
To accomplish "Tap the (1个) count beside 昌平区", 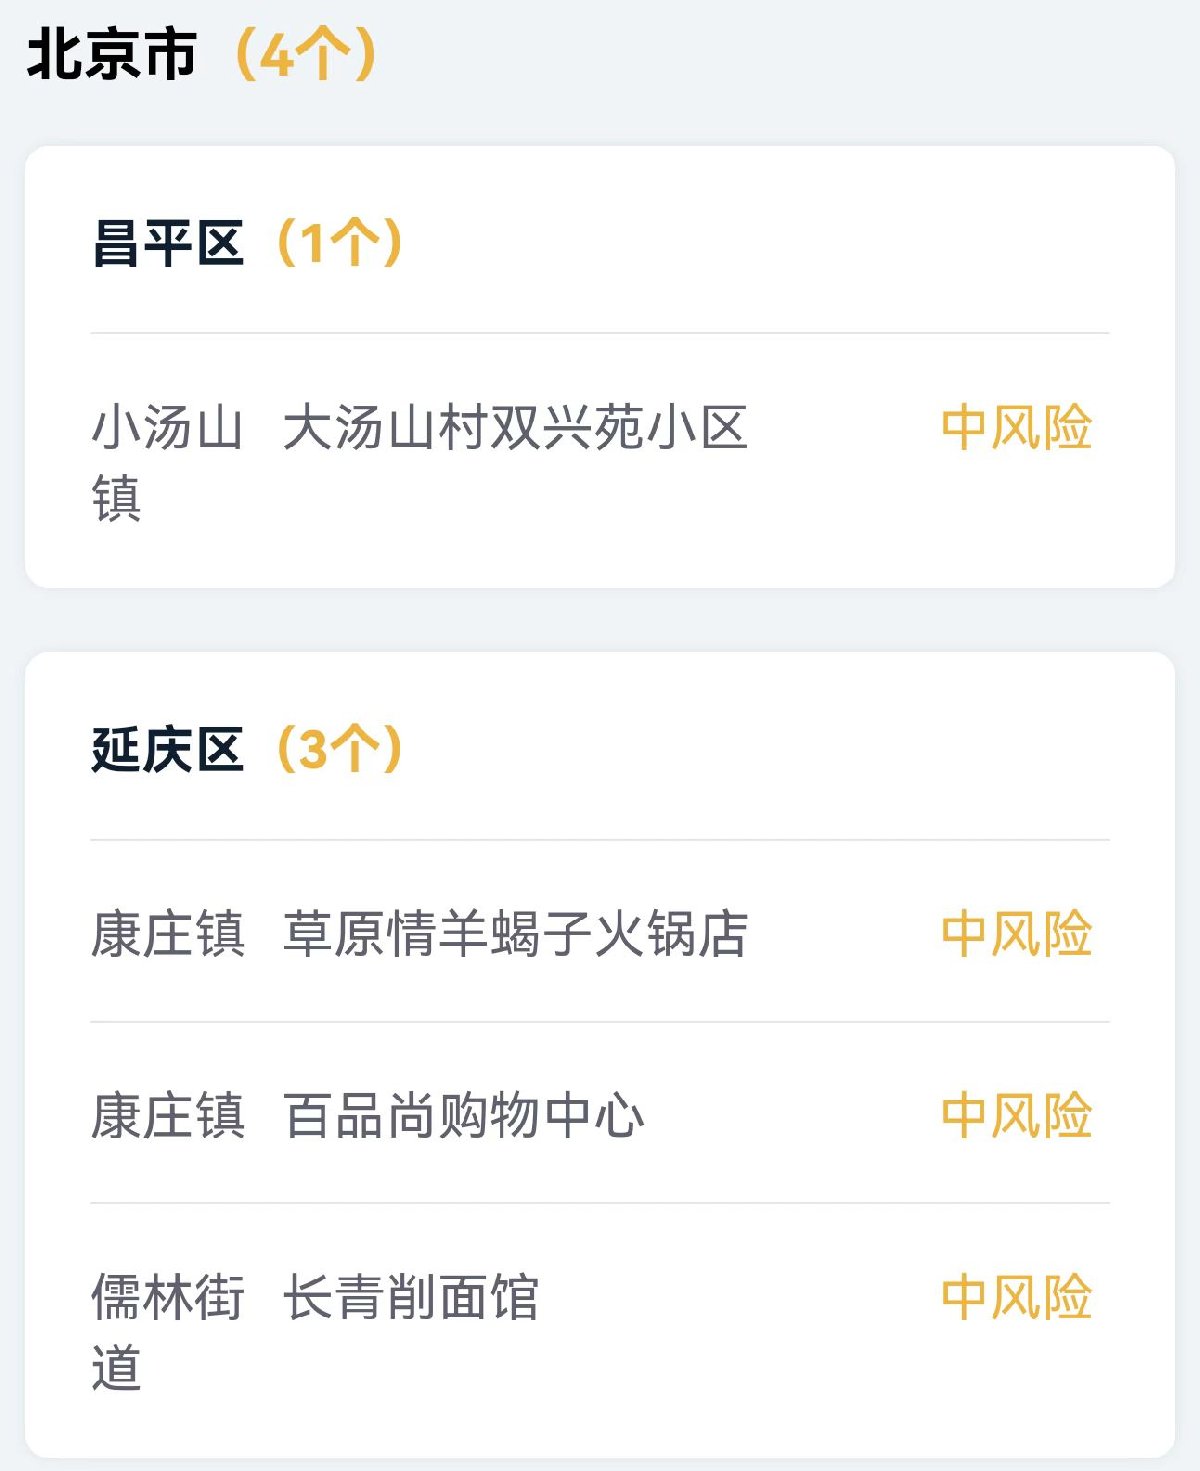I will (x=339, y=243).
